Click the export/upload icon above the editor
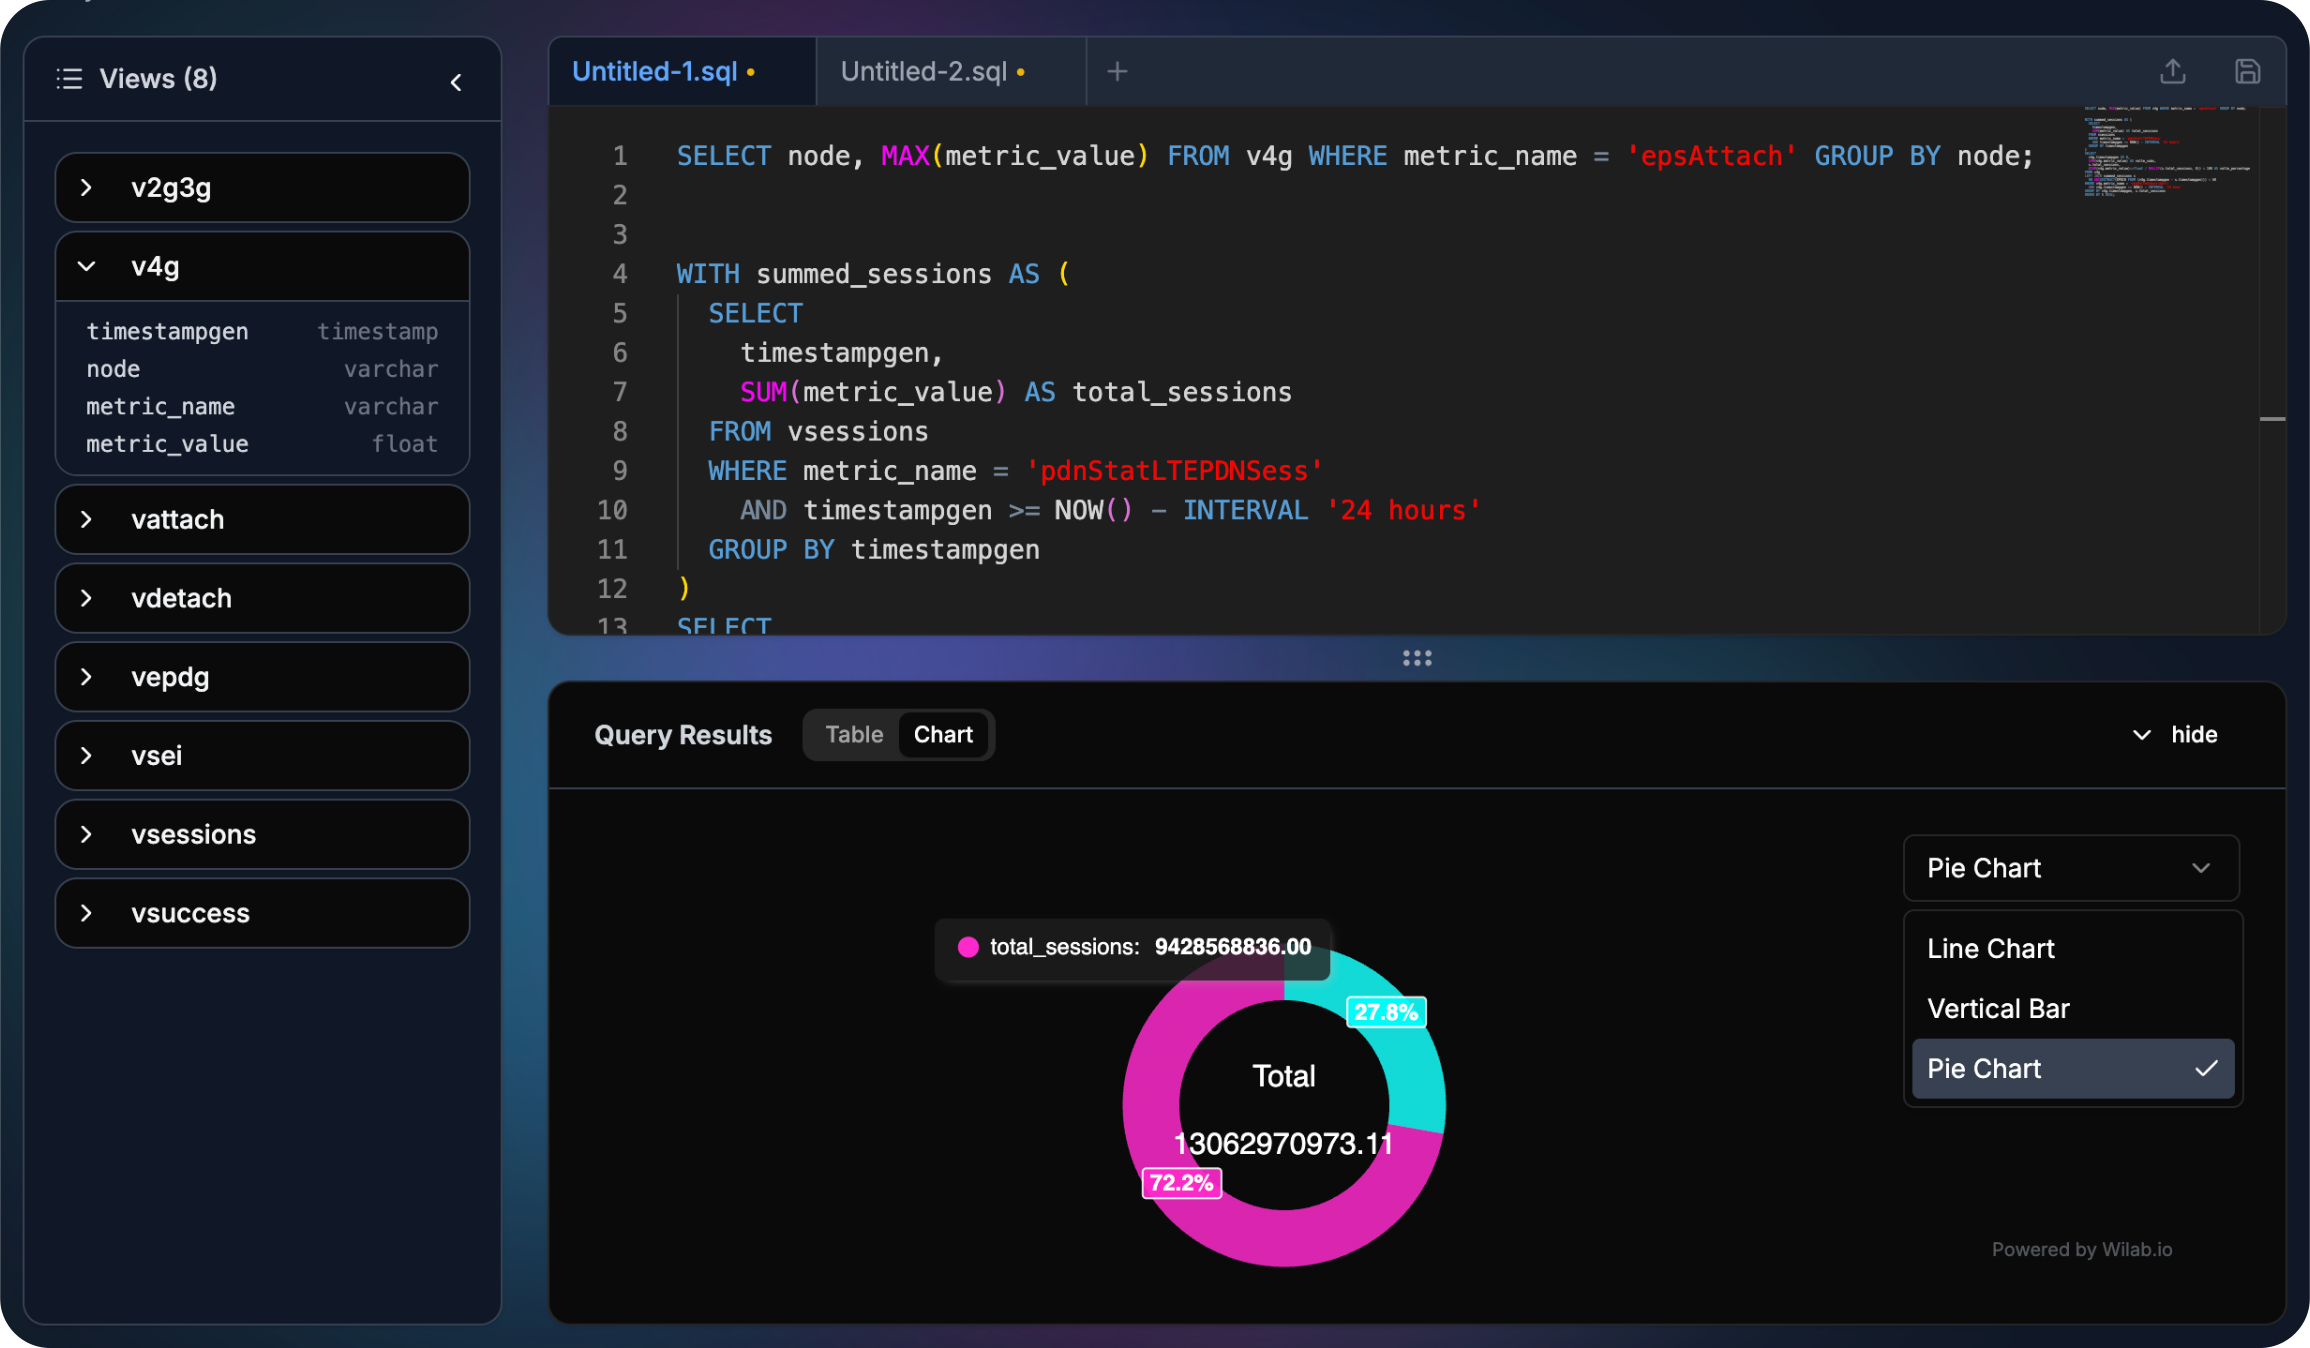Viewport: 2310px width, 1348px height. click(x=2172, y=71)
